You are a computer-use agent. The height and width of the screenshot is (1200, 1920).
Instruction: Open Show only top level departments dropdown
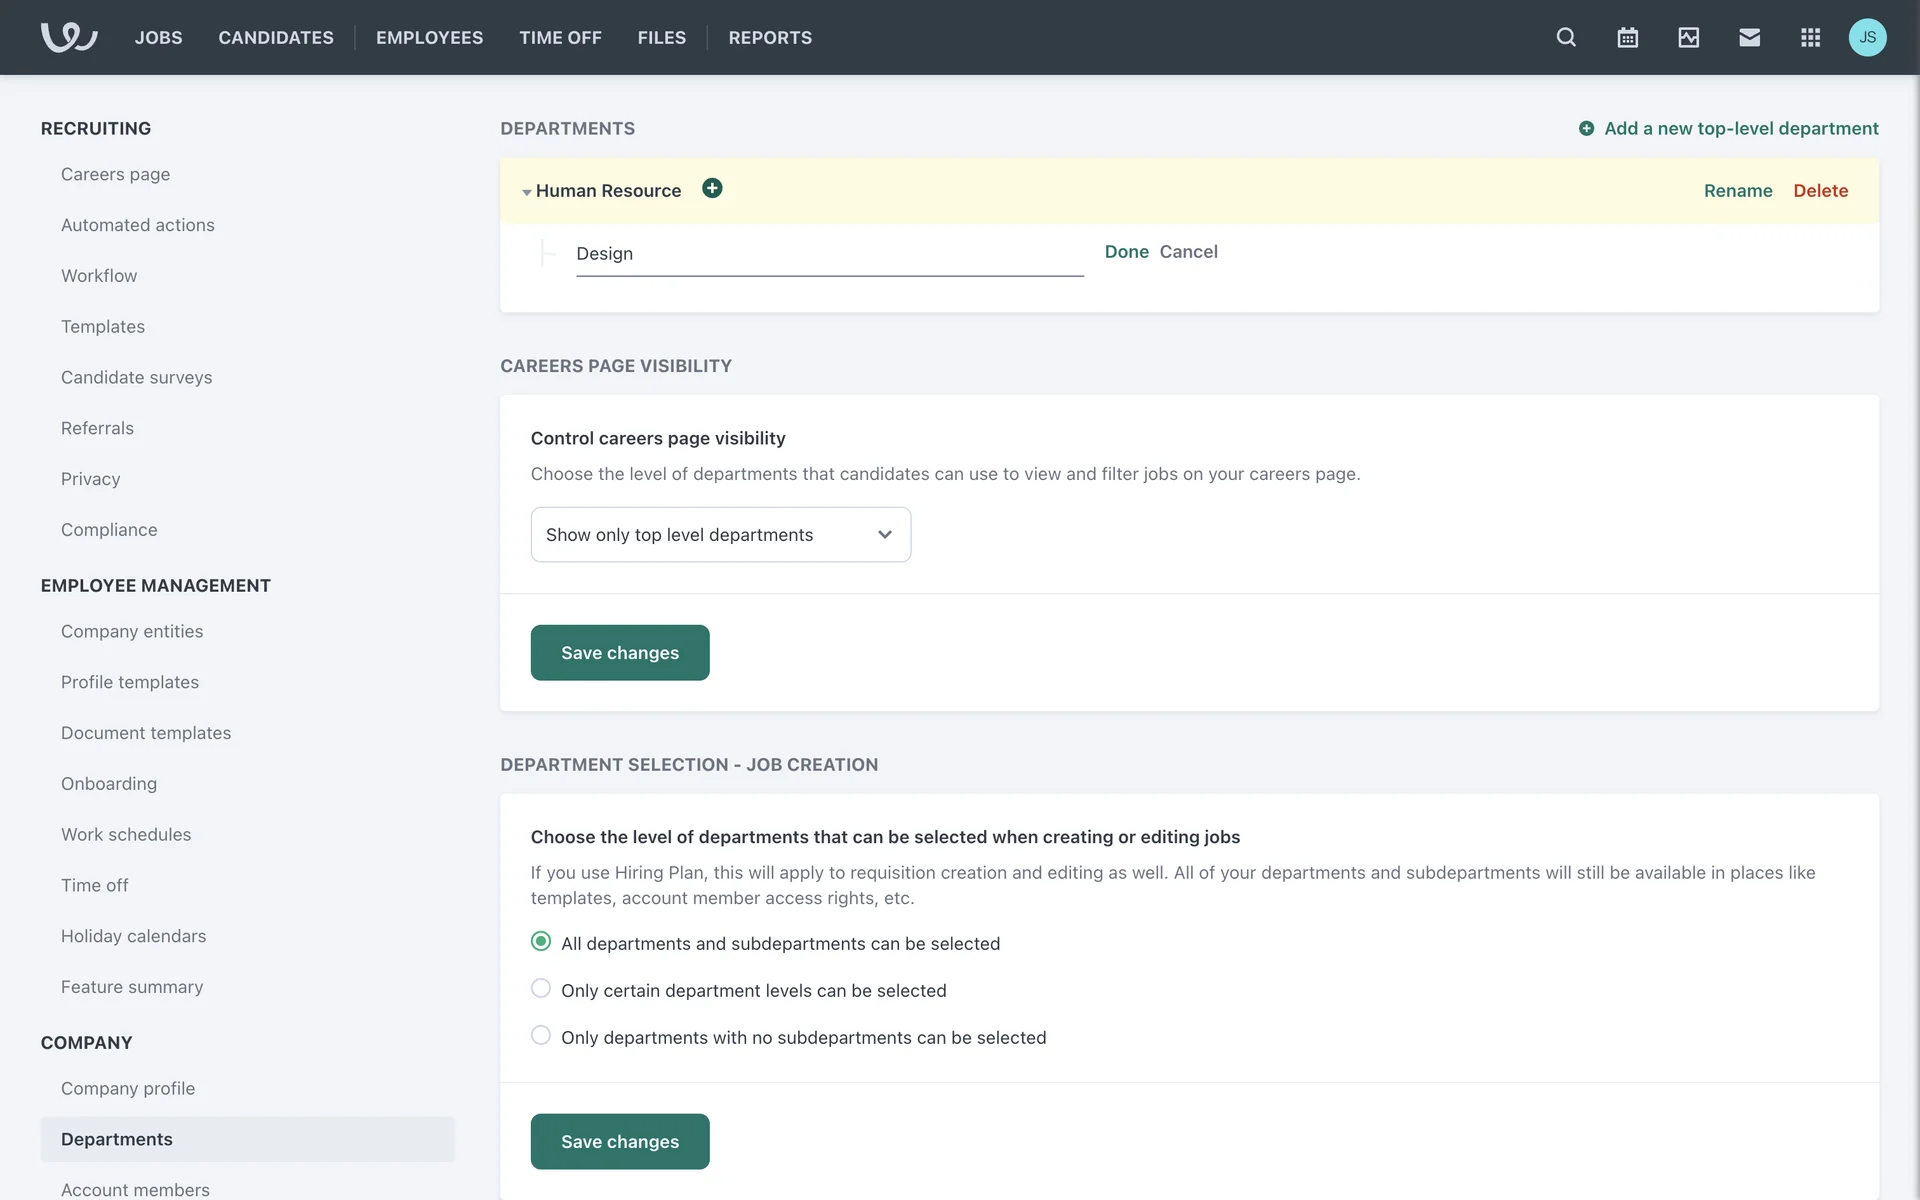[720, 534]
